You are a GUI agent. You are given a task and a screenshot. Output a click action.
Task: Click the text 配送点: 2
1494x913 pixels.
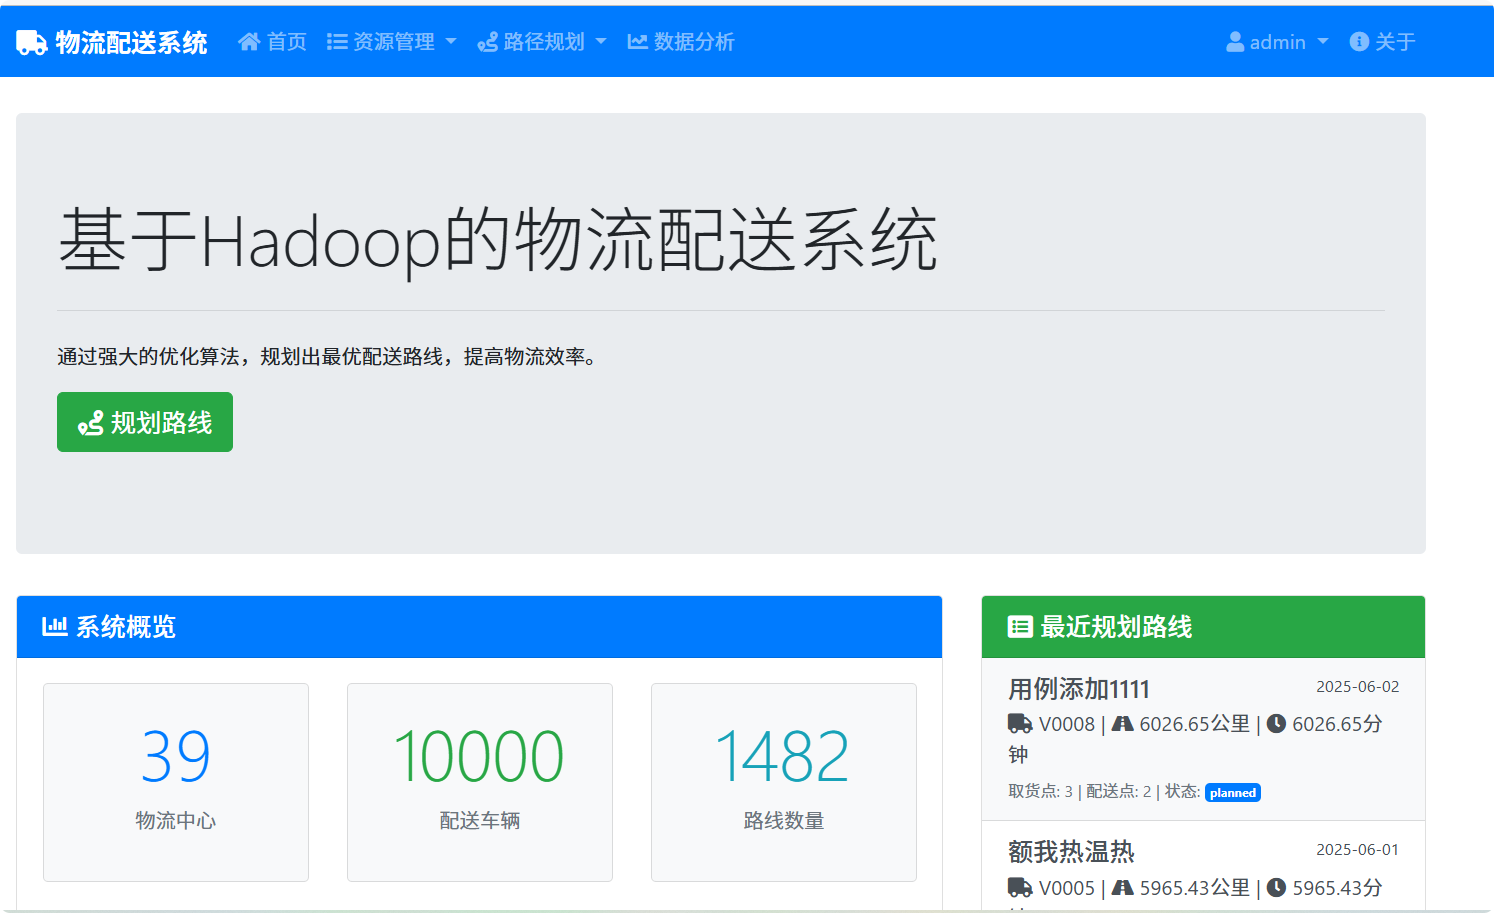[x=1118, y=791]
